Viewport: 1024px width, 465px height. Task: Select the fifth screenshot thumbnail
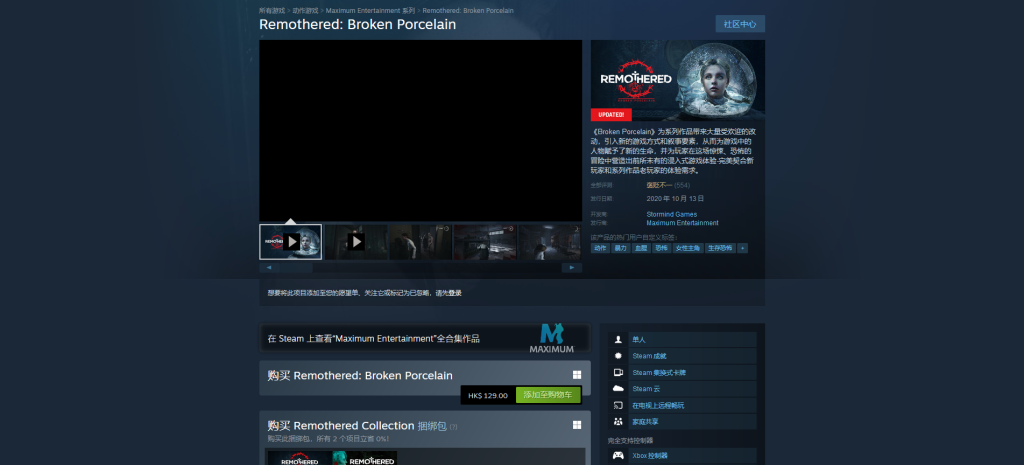550,242
